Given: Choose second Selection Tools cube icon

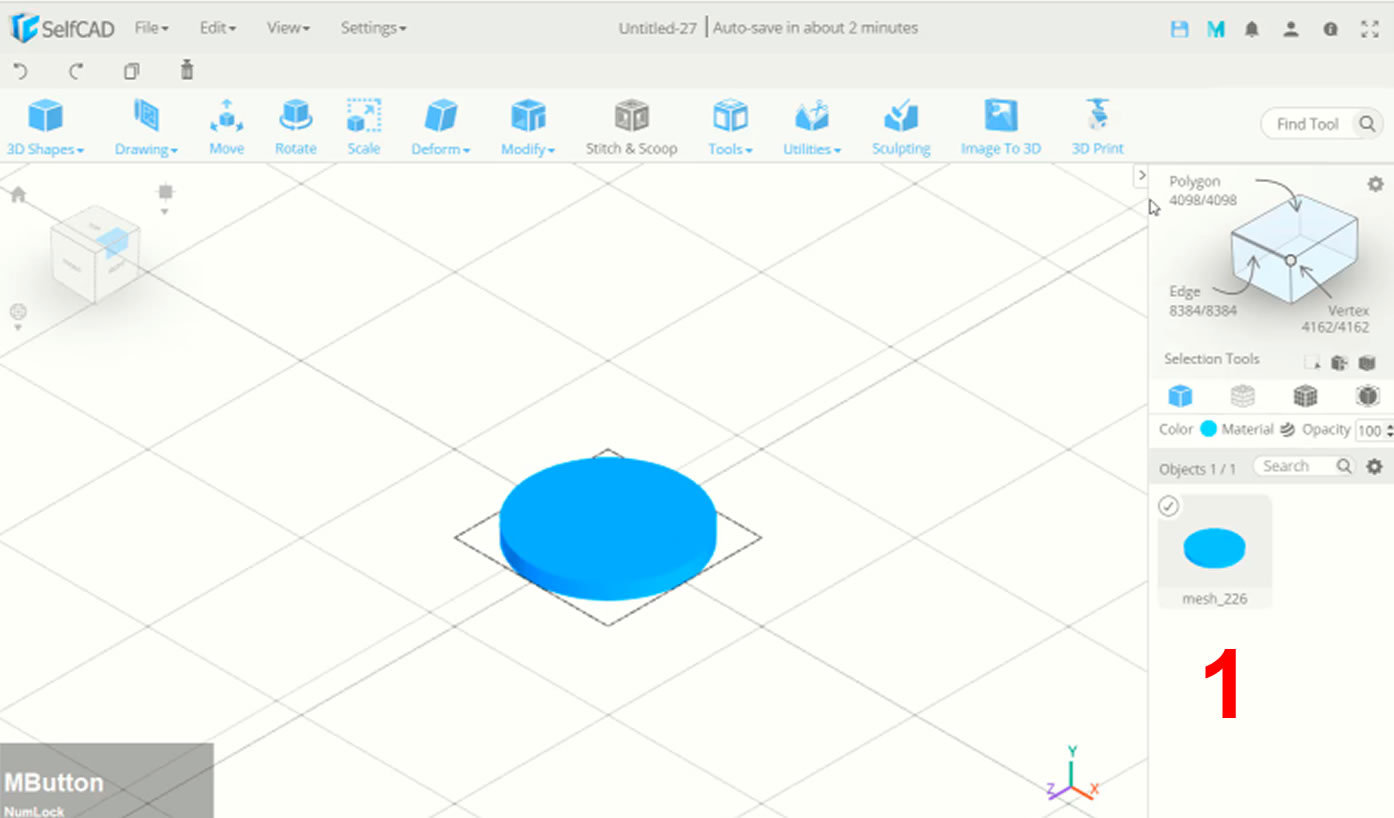Looking at the screenshot, I should (x=1339, y=362).
